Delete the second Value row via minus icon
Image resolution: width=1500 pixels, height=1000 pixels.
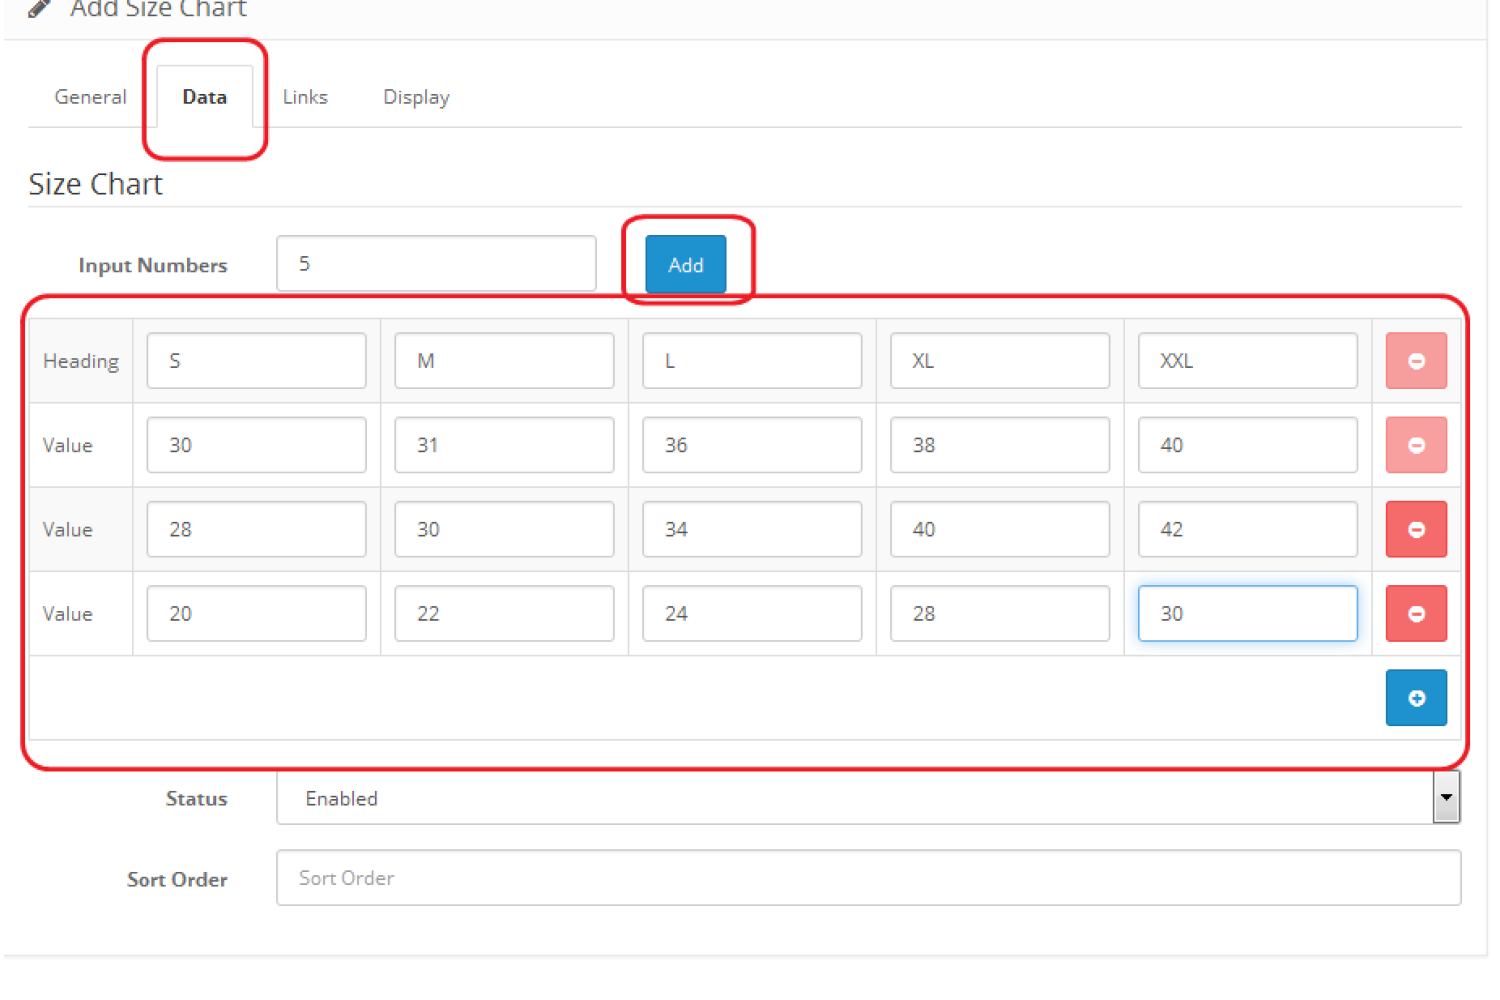pos(1416,529)
